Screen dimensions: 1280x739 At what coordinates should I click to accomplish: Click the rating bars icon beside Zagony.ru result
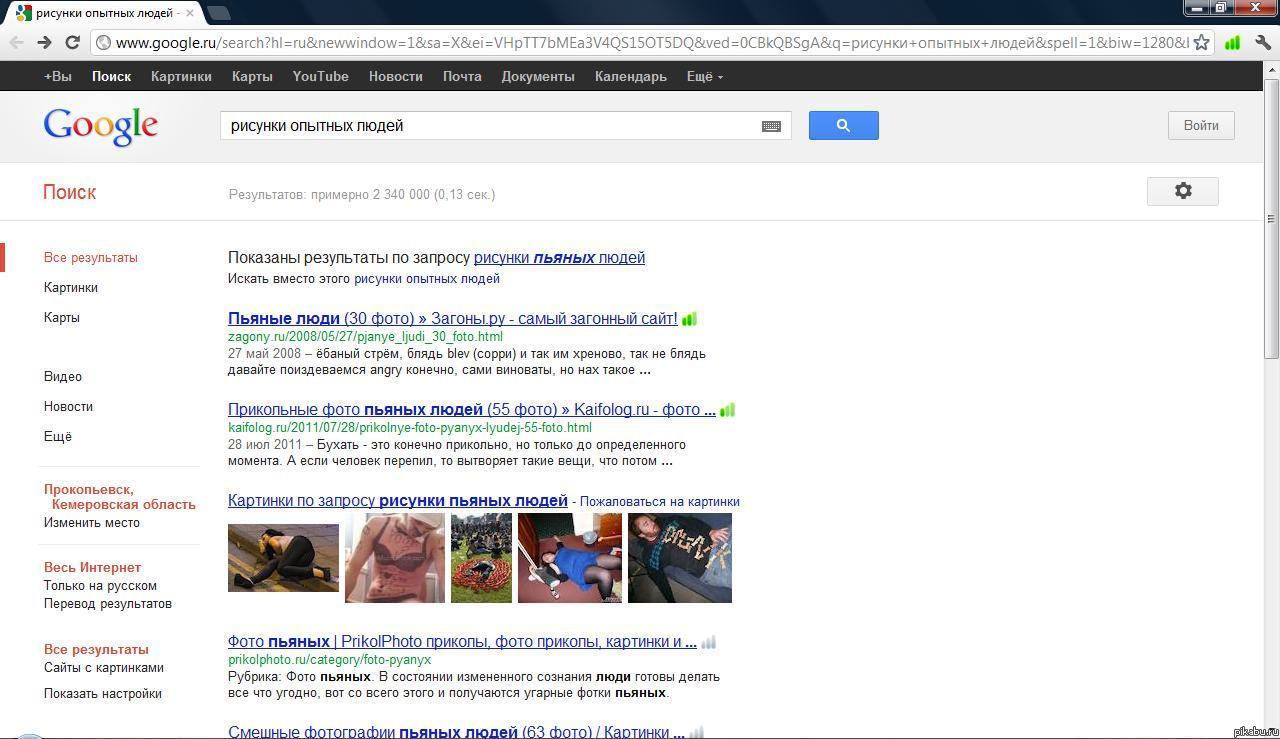click(x=689, y=319)
